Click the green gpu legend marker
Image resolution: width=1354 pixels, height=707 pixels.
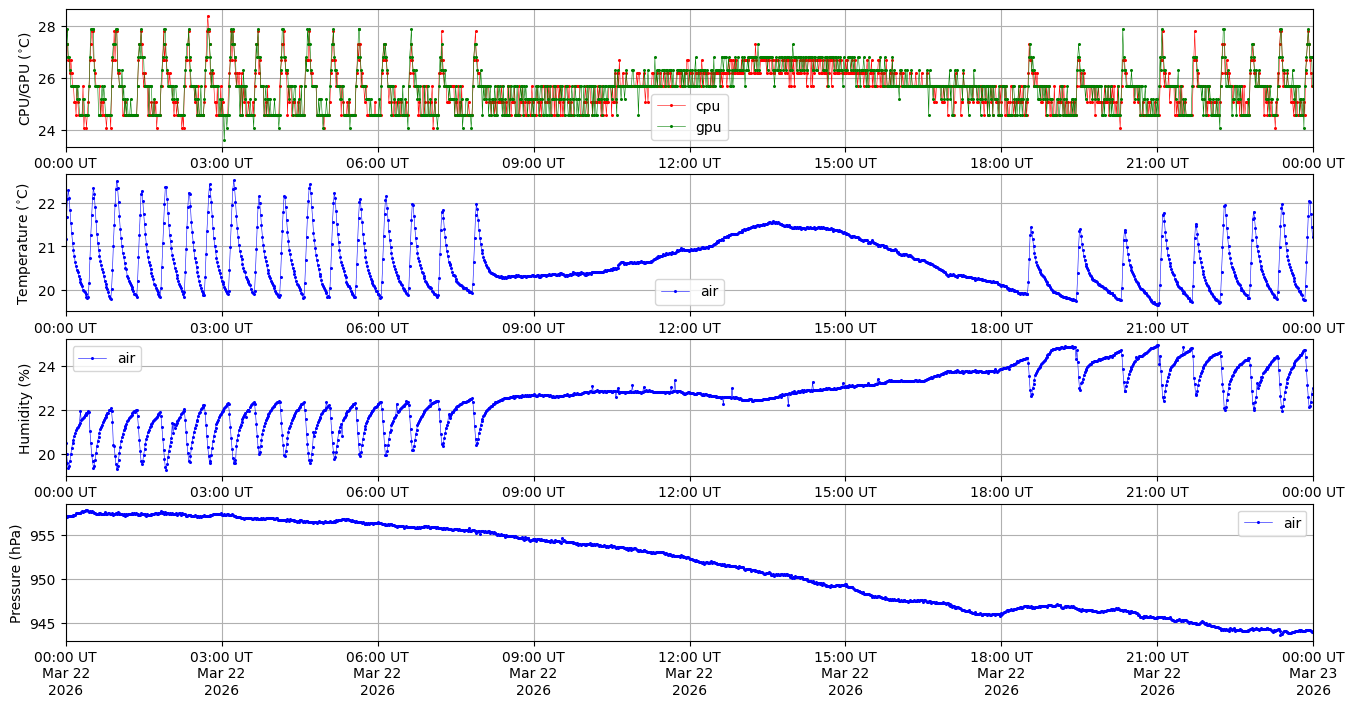(675, 127)
